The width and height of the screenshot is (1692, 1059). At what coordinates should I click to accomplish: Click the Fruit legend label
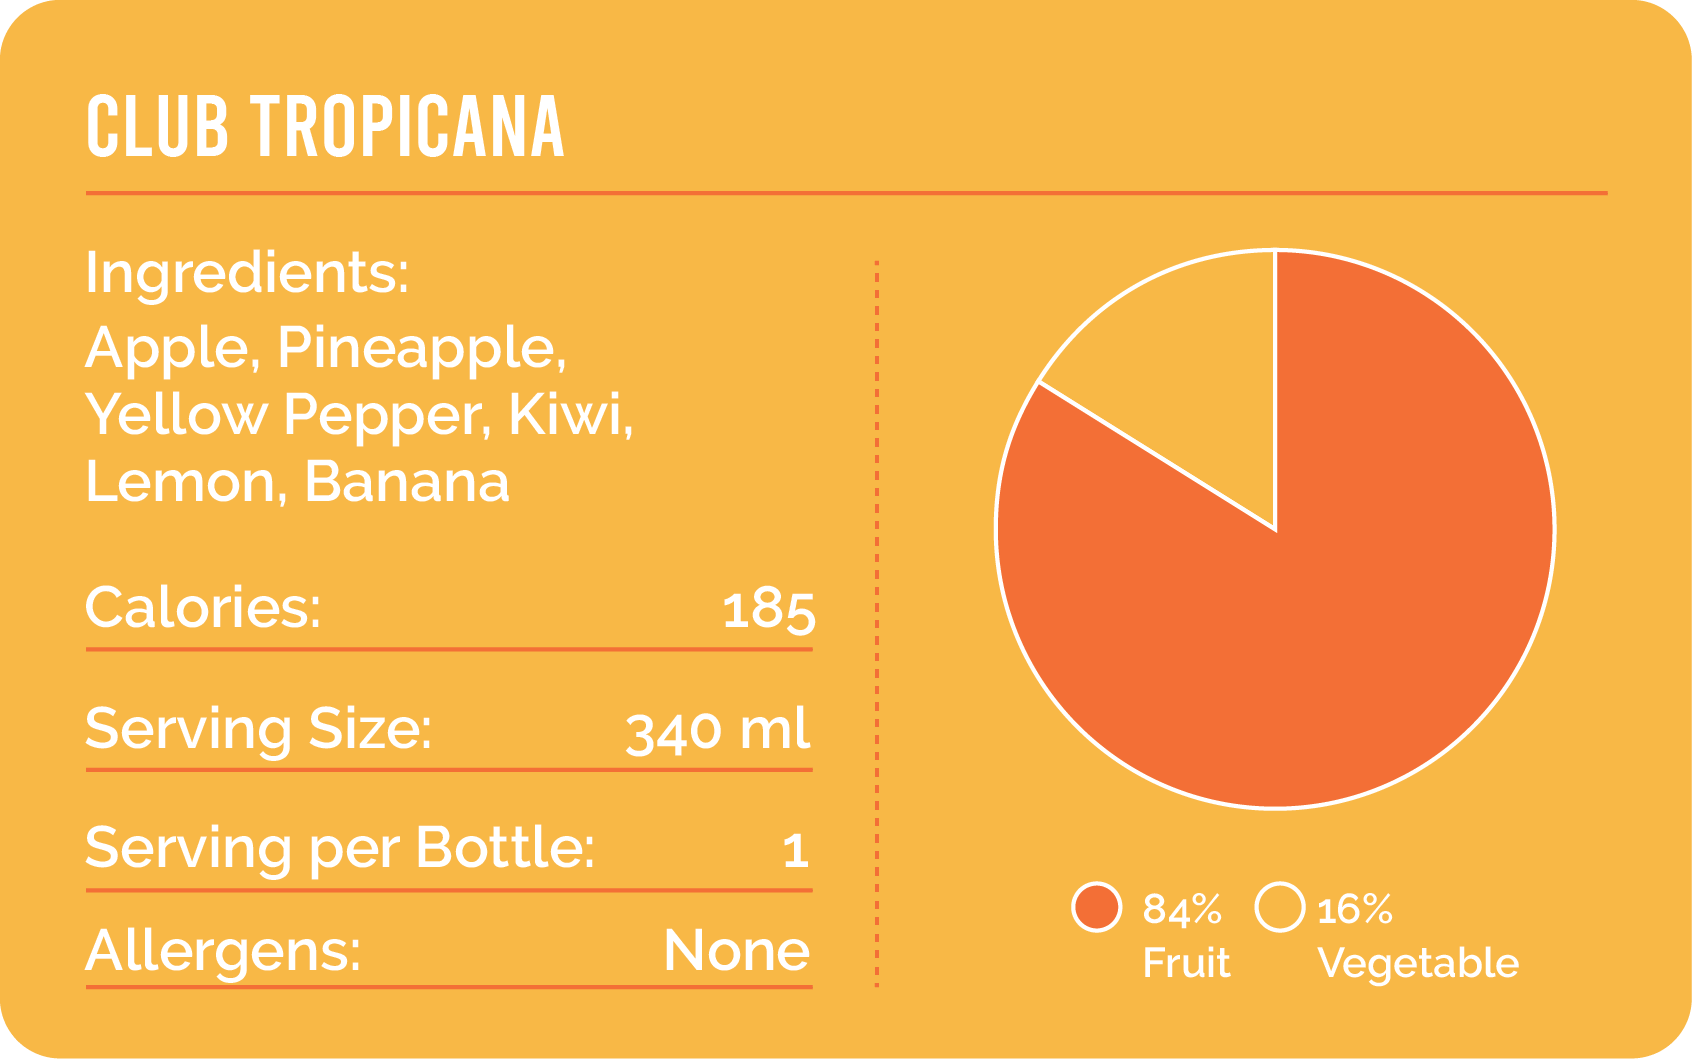1186,963
